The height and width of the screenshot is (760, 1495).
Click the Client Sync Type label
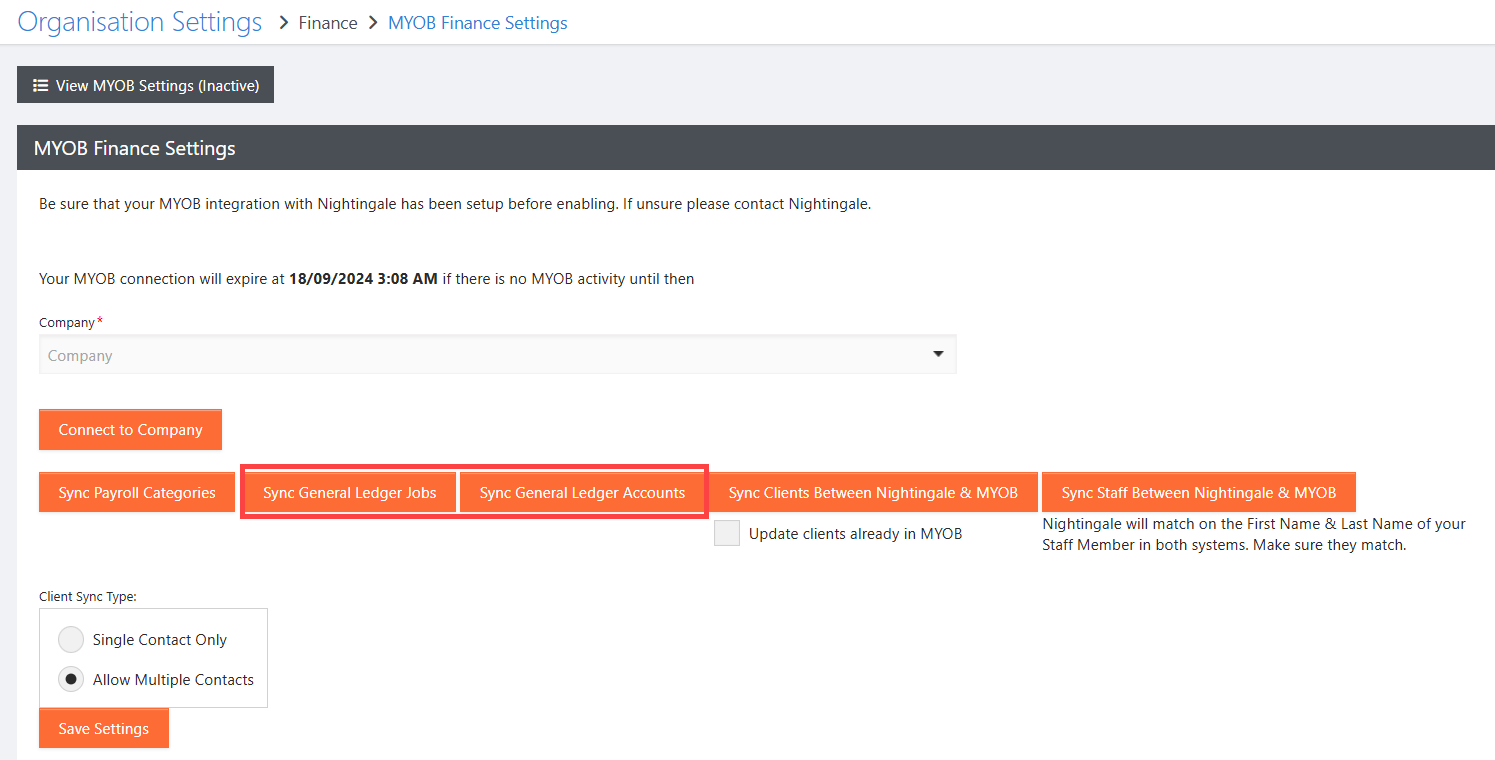pyautogui.click(x=88, y=596)
